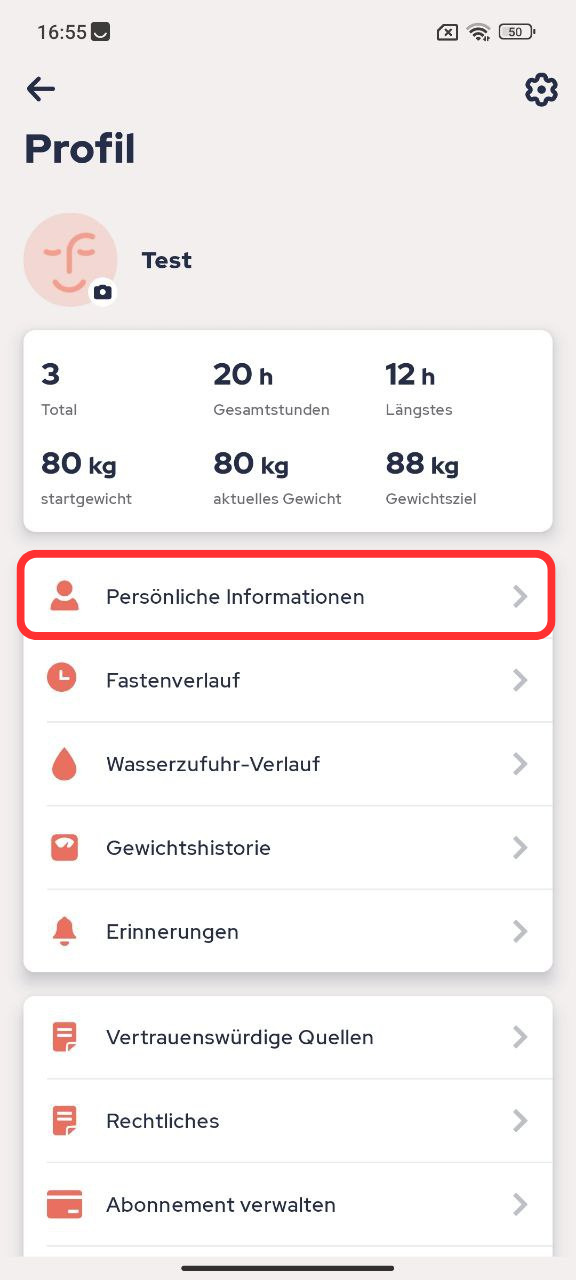Tap the profile avatar picture
Viewport: 576px width, 1280px height.
click(70, 259)
